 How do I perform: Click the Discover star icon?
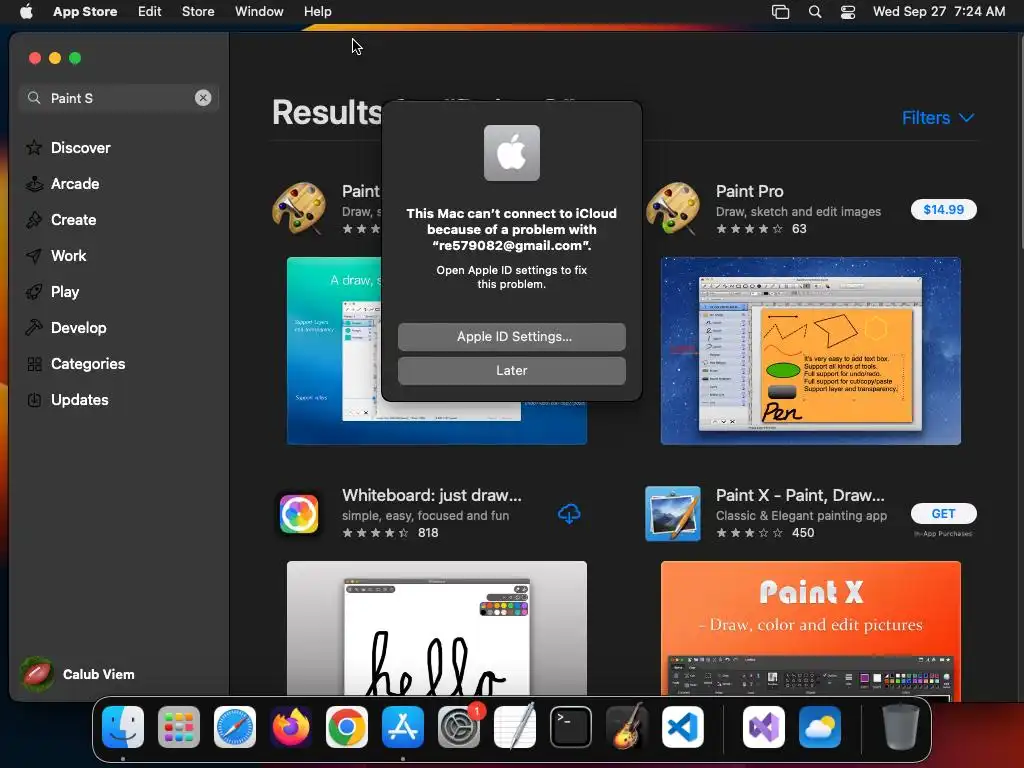click(34, 148)
